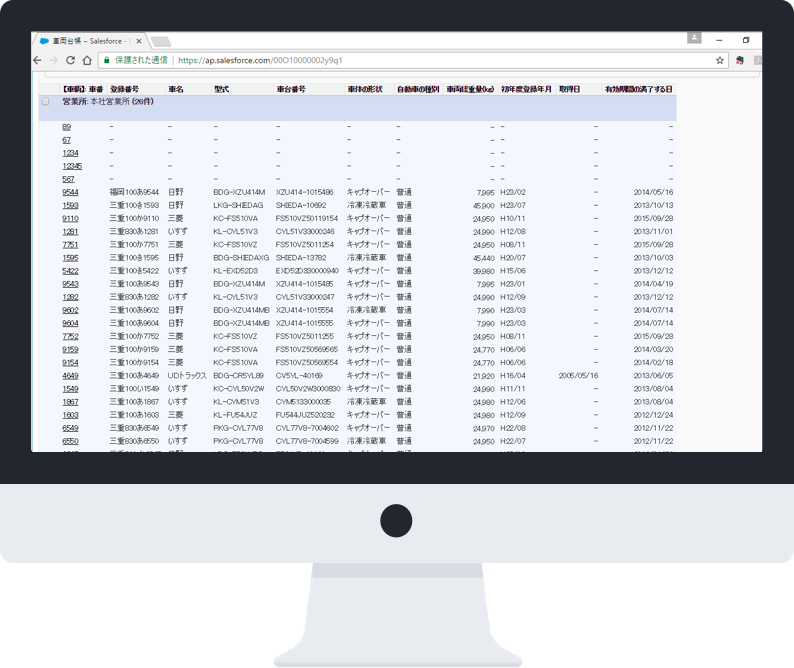Open a new browser tab

point(161,42)
